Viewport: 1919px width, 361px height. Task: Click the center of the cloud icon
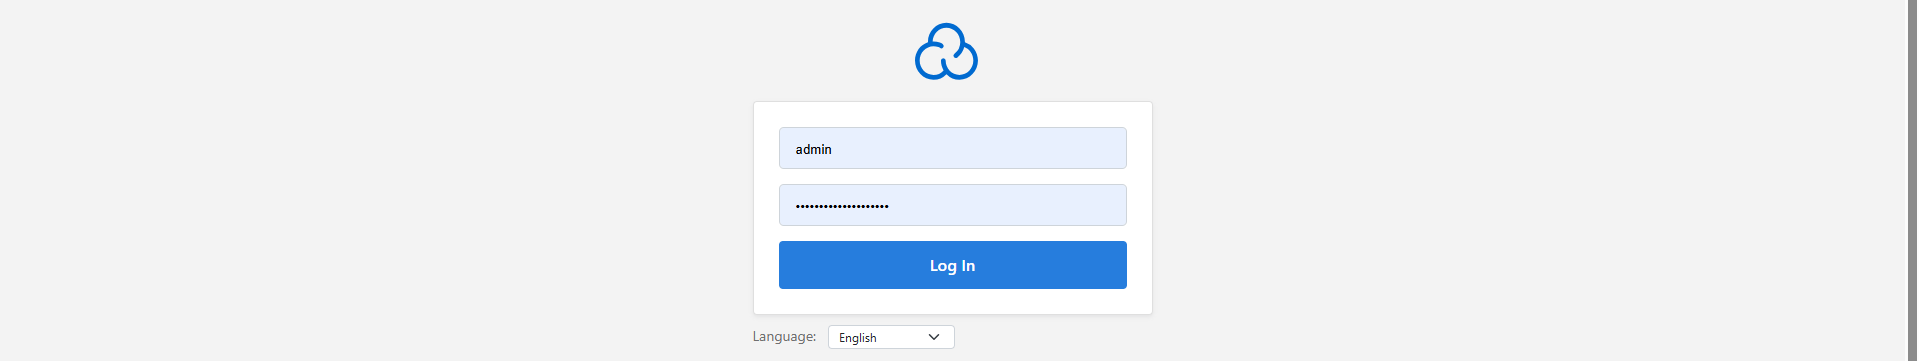(x=946, y=51)
